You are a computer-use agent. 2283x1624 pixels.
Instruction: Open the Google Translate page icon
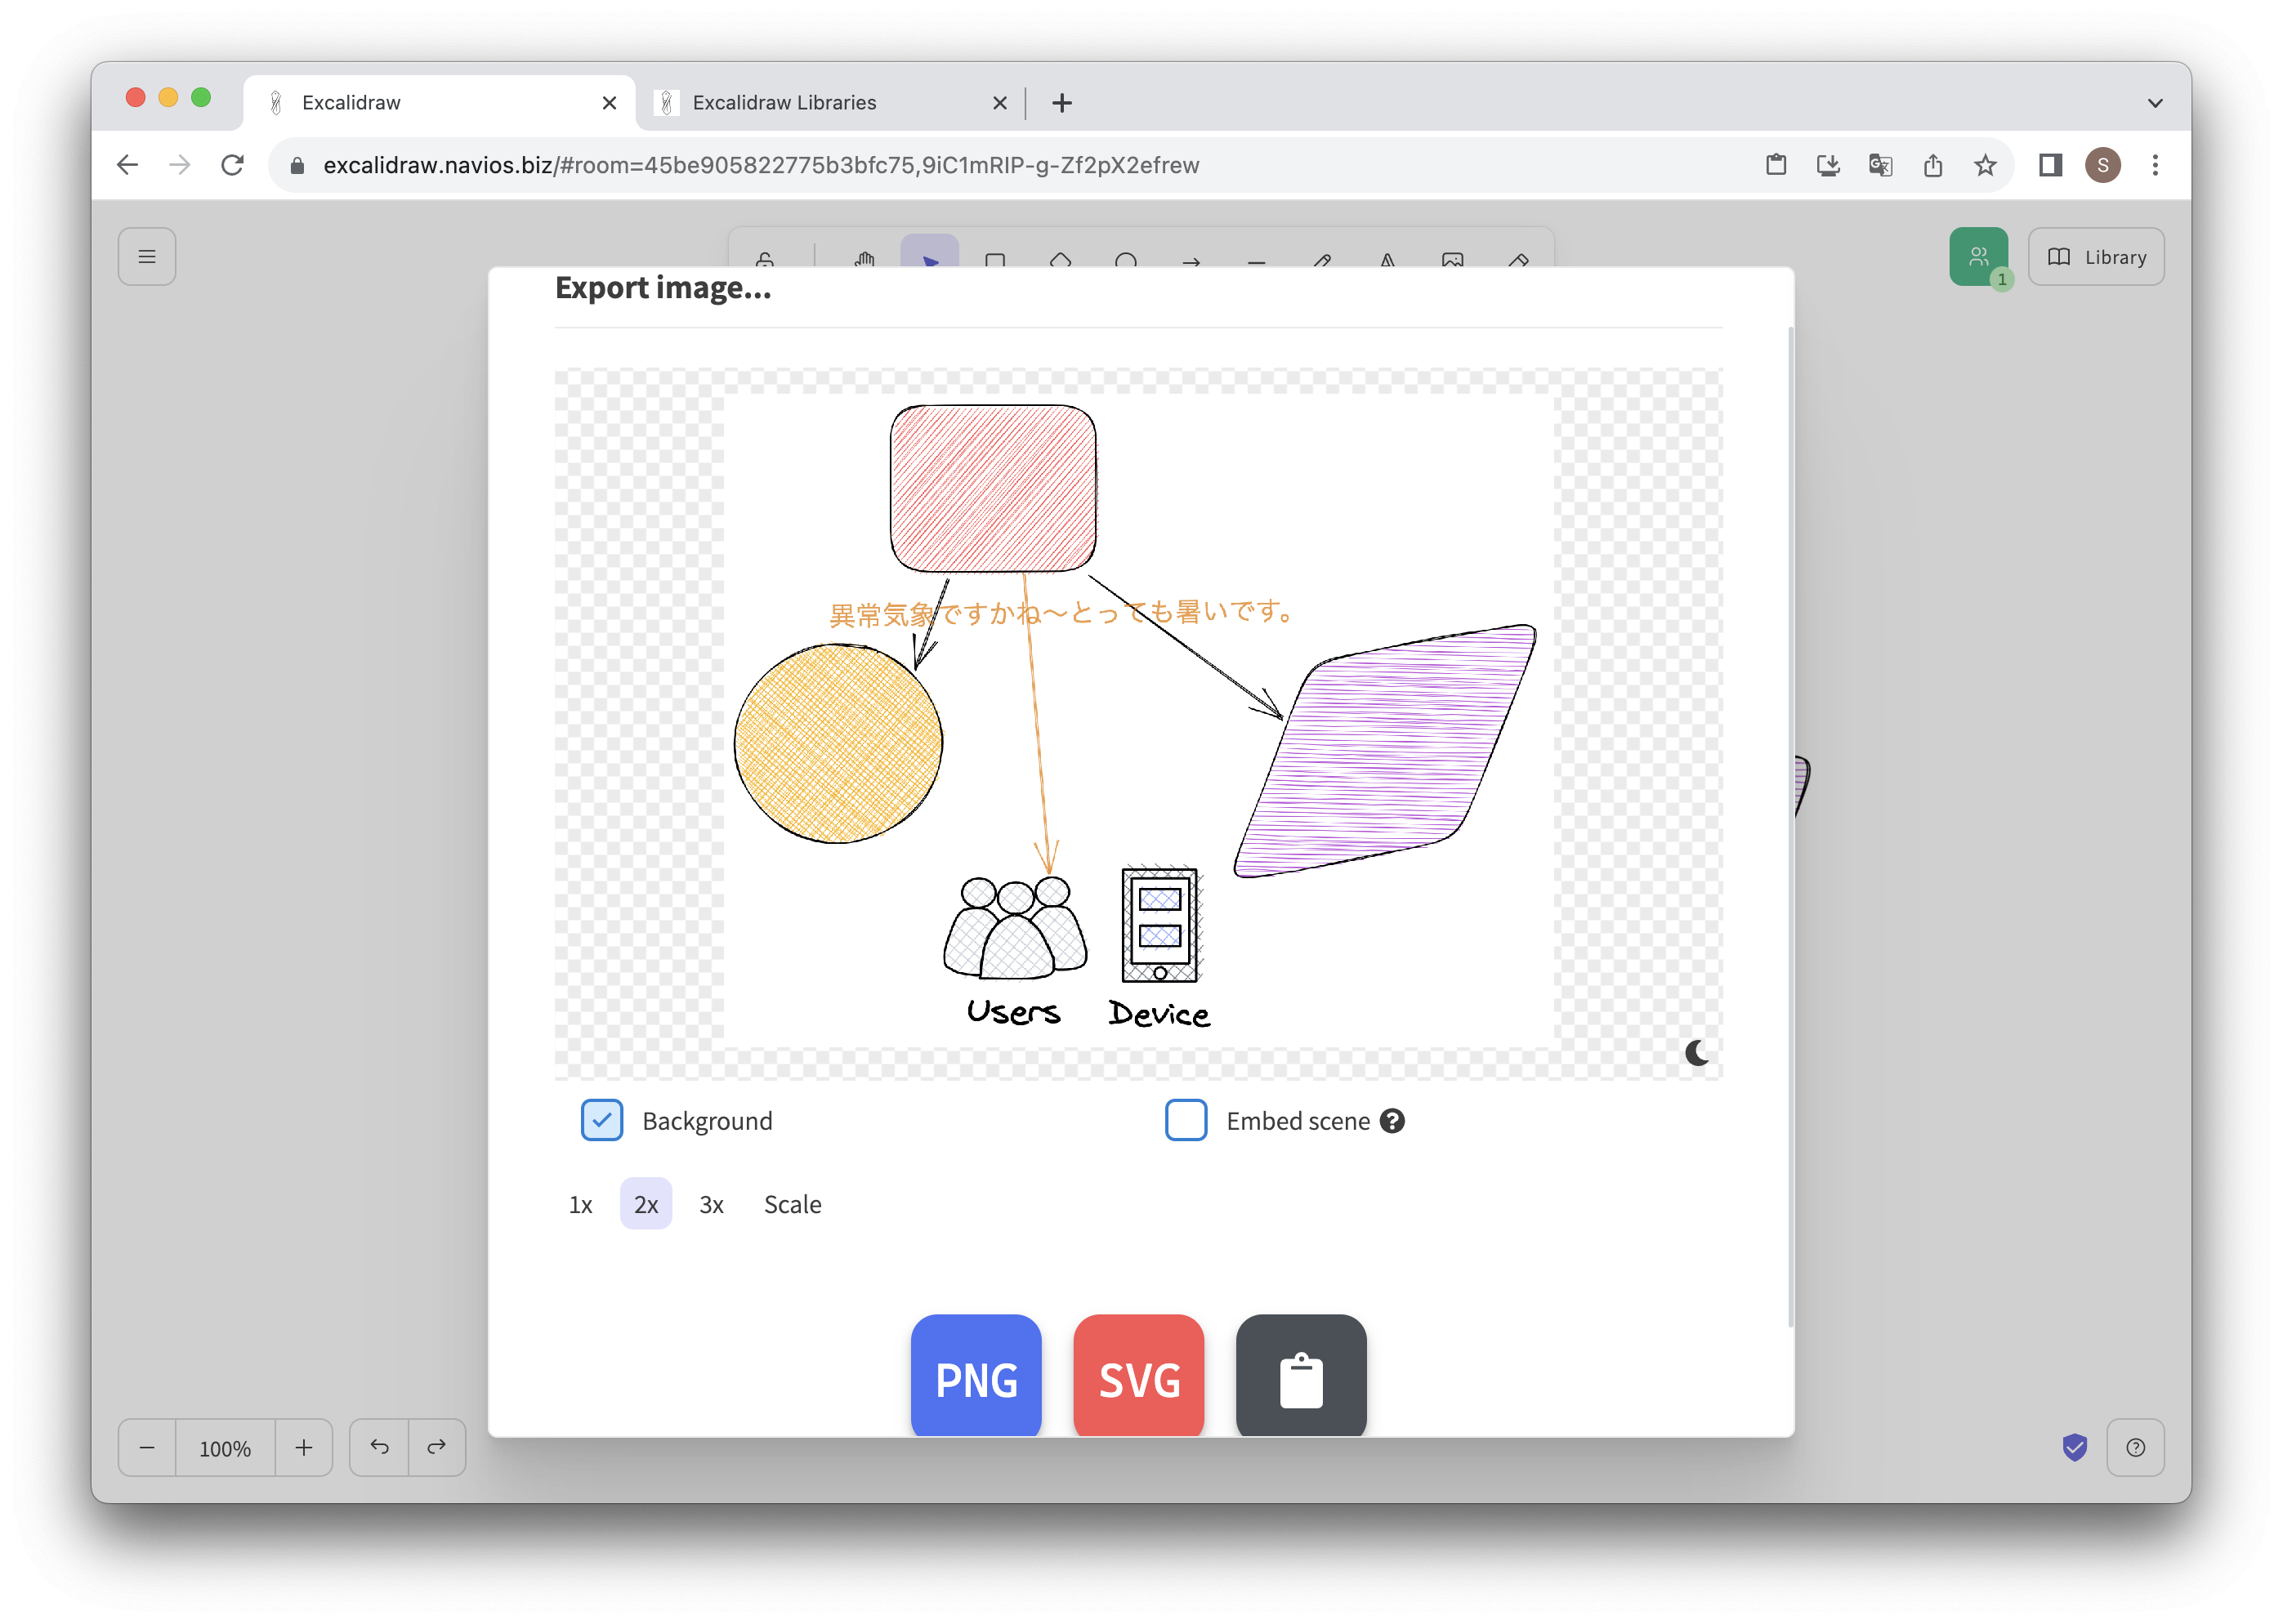(x=1880, y=165)
